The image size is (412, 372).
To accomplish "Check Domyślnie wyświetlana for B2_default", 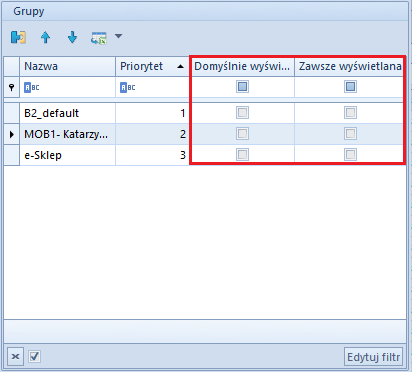I will (242, 113).
